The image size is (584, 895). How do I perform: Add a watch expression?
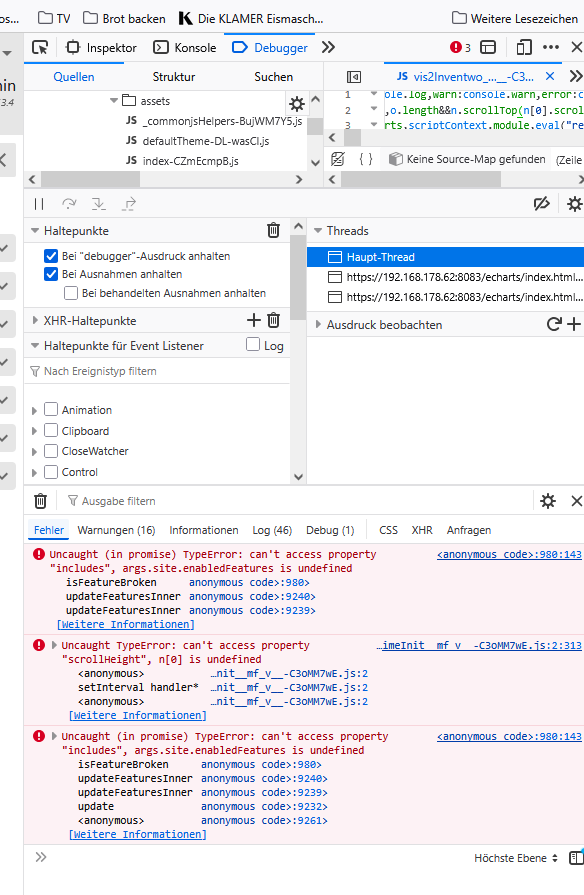pos(574,324)
